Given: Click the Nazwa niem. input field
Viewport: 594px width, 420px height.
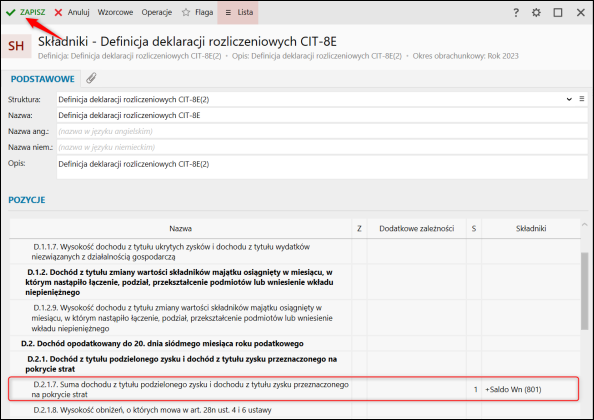Looking at the screenshot, I should click(322, 147).
